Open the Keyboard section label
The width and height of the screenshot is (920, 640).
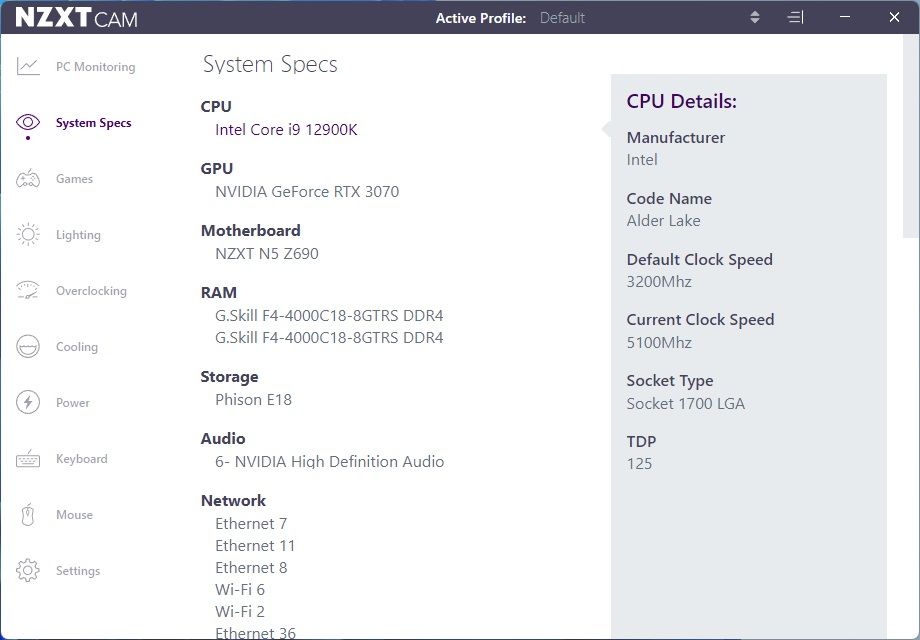tap(82, 459)
